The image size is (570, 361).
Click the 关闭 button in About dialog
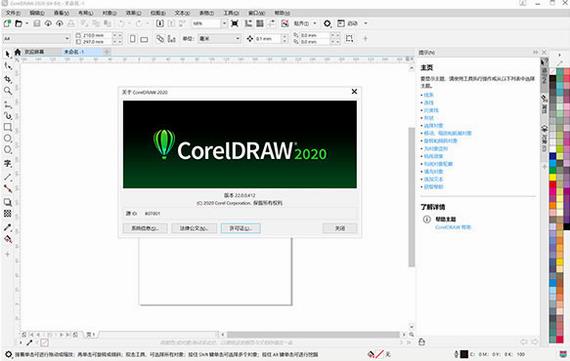pyautogui.click(x=340, y=228)
